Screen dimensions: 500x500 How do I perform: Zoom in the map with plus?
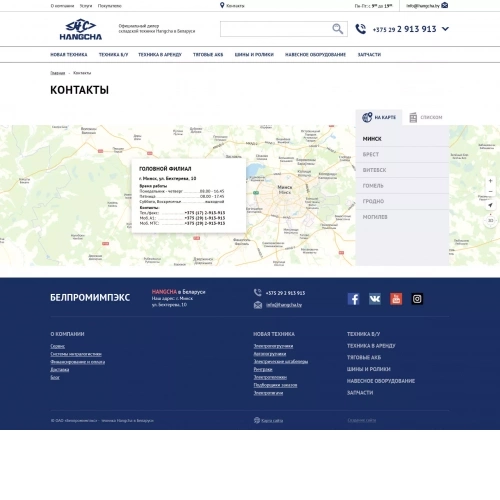click(490, 181)
